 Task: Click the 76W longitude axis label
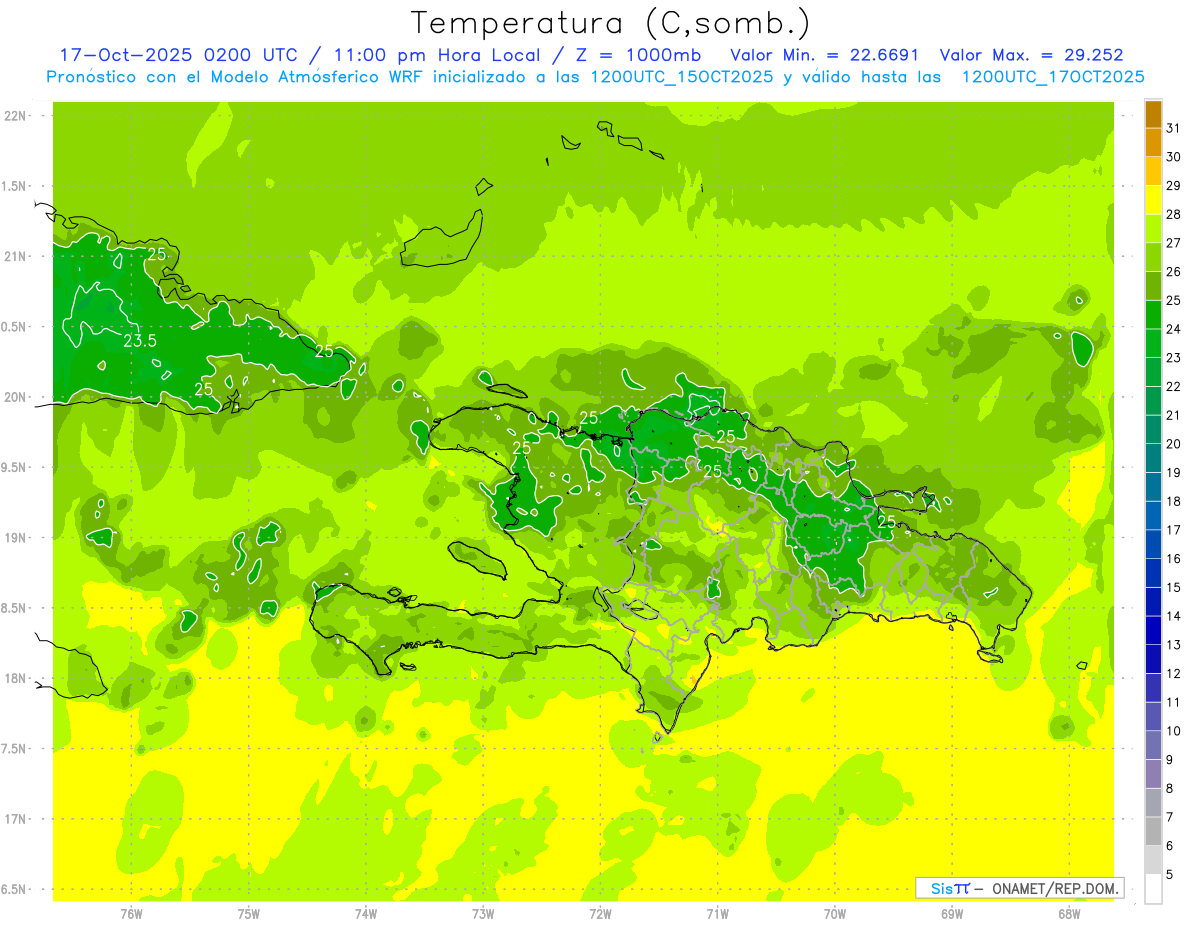point(131,913)
